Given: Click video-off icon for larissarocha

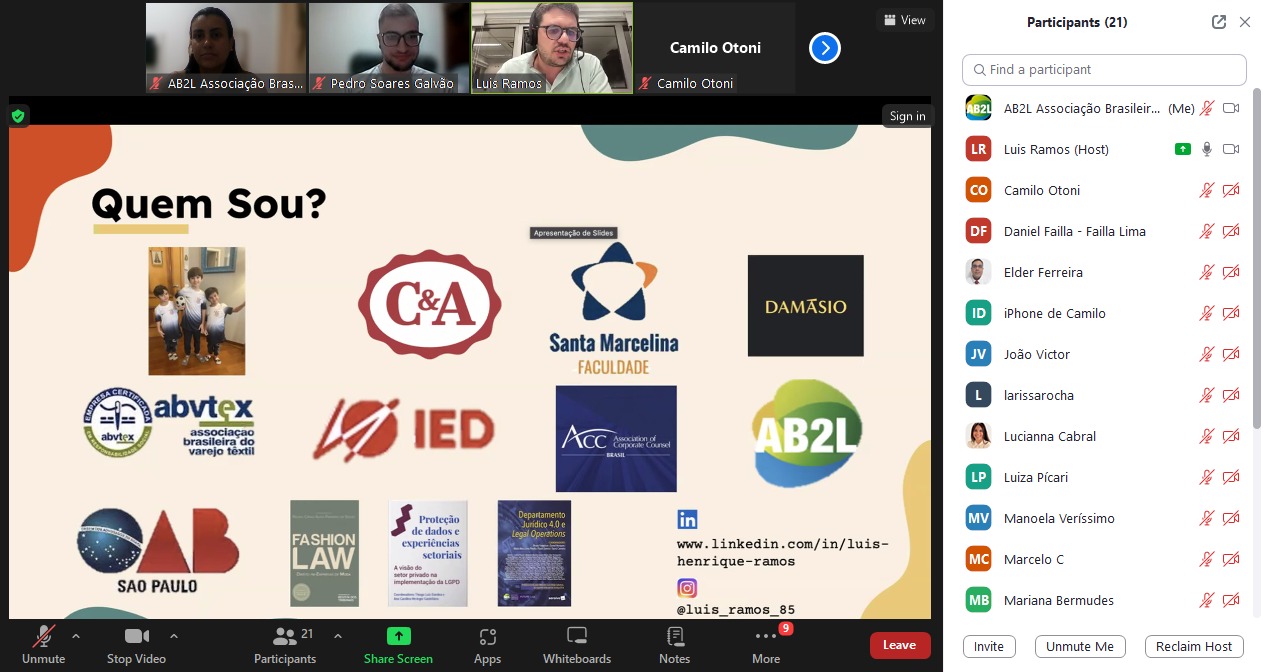Looking at the screenshot, I should pyautogui.click(x=1231, y=395).
